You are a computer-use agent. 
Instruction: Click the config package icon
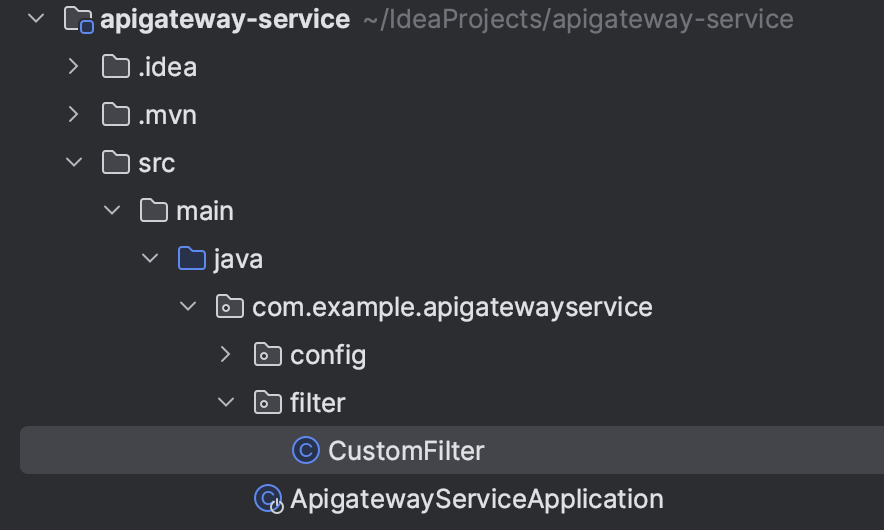point(268,354)
